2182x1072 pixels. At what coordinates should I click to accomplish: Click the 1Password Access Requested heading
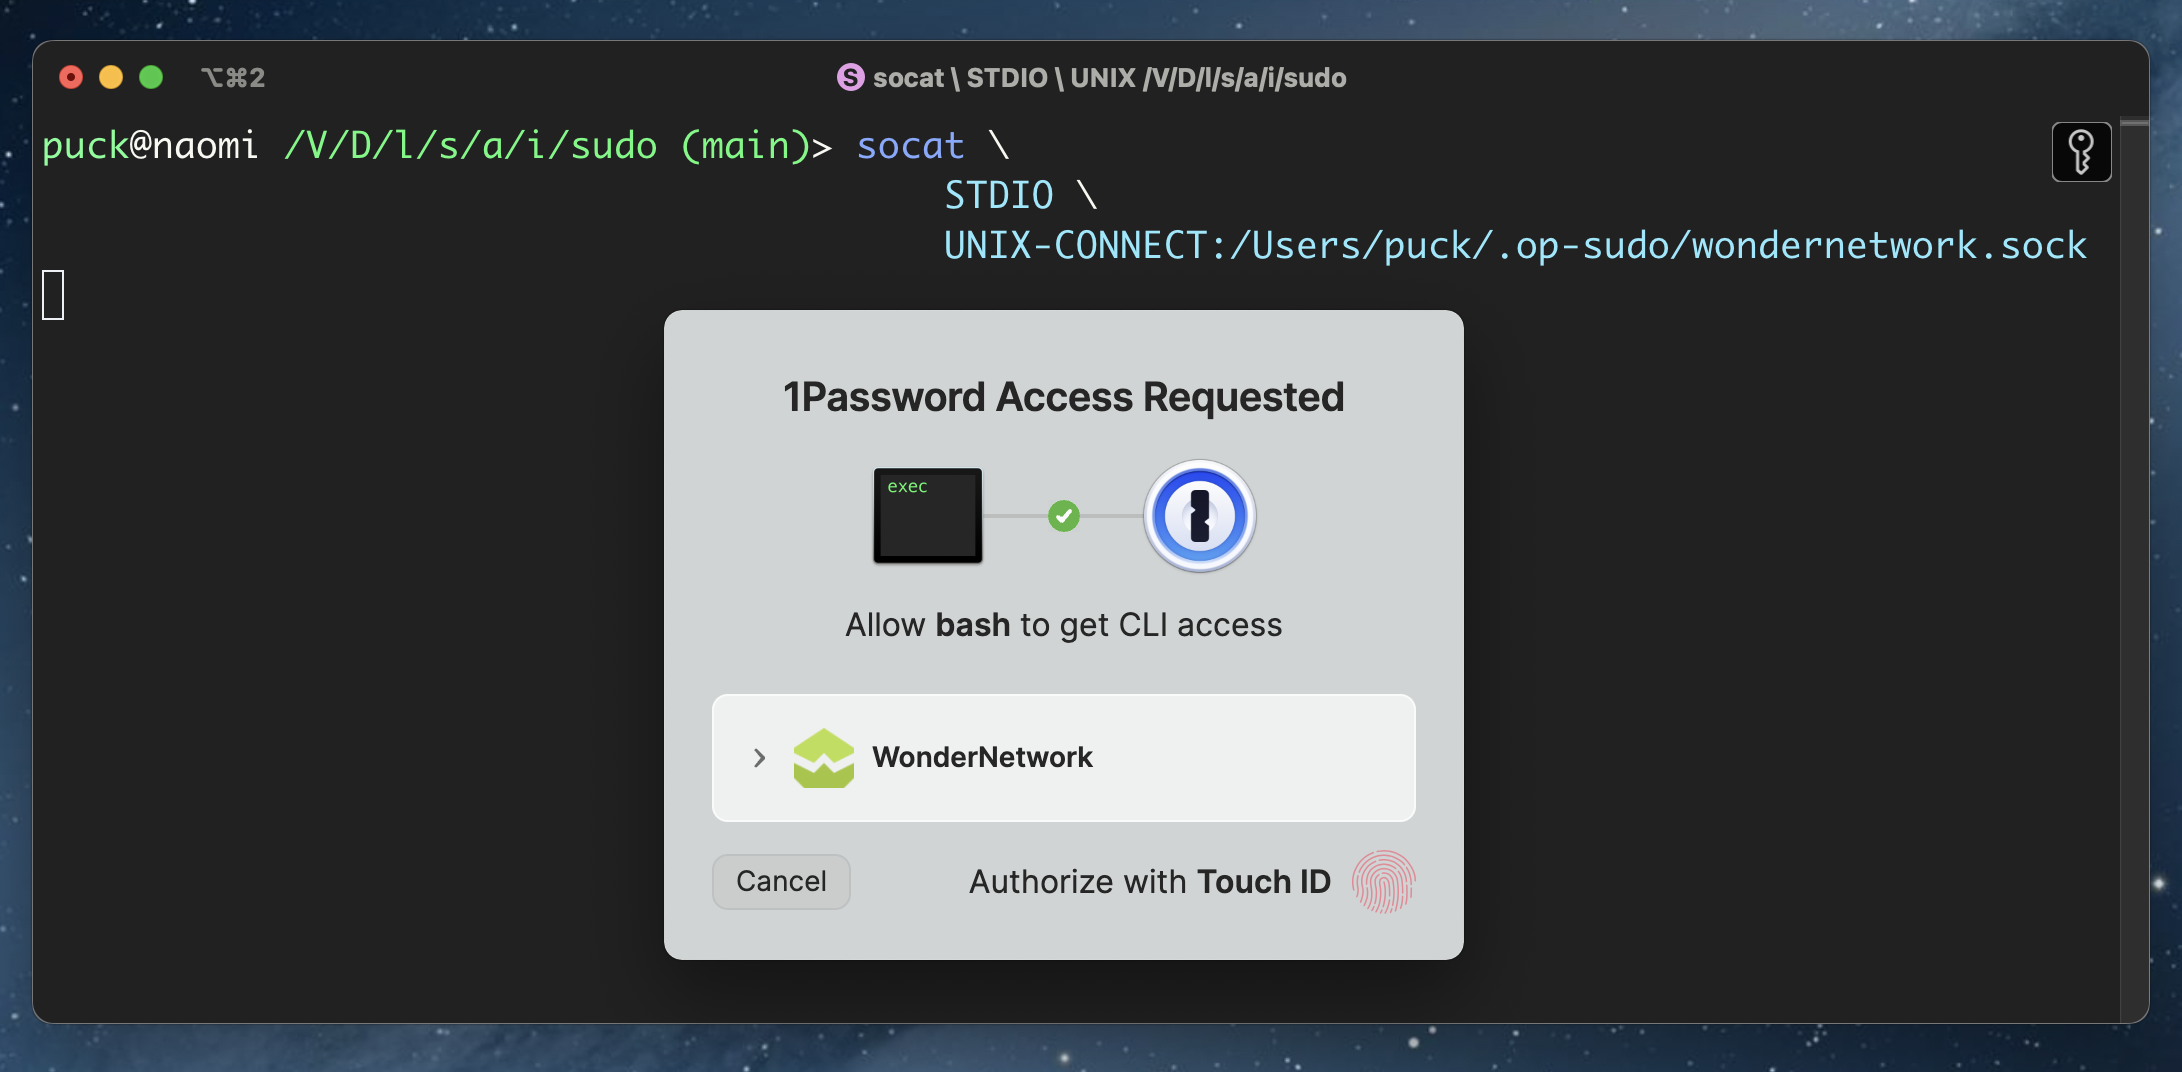1063,397
